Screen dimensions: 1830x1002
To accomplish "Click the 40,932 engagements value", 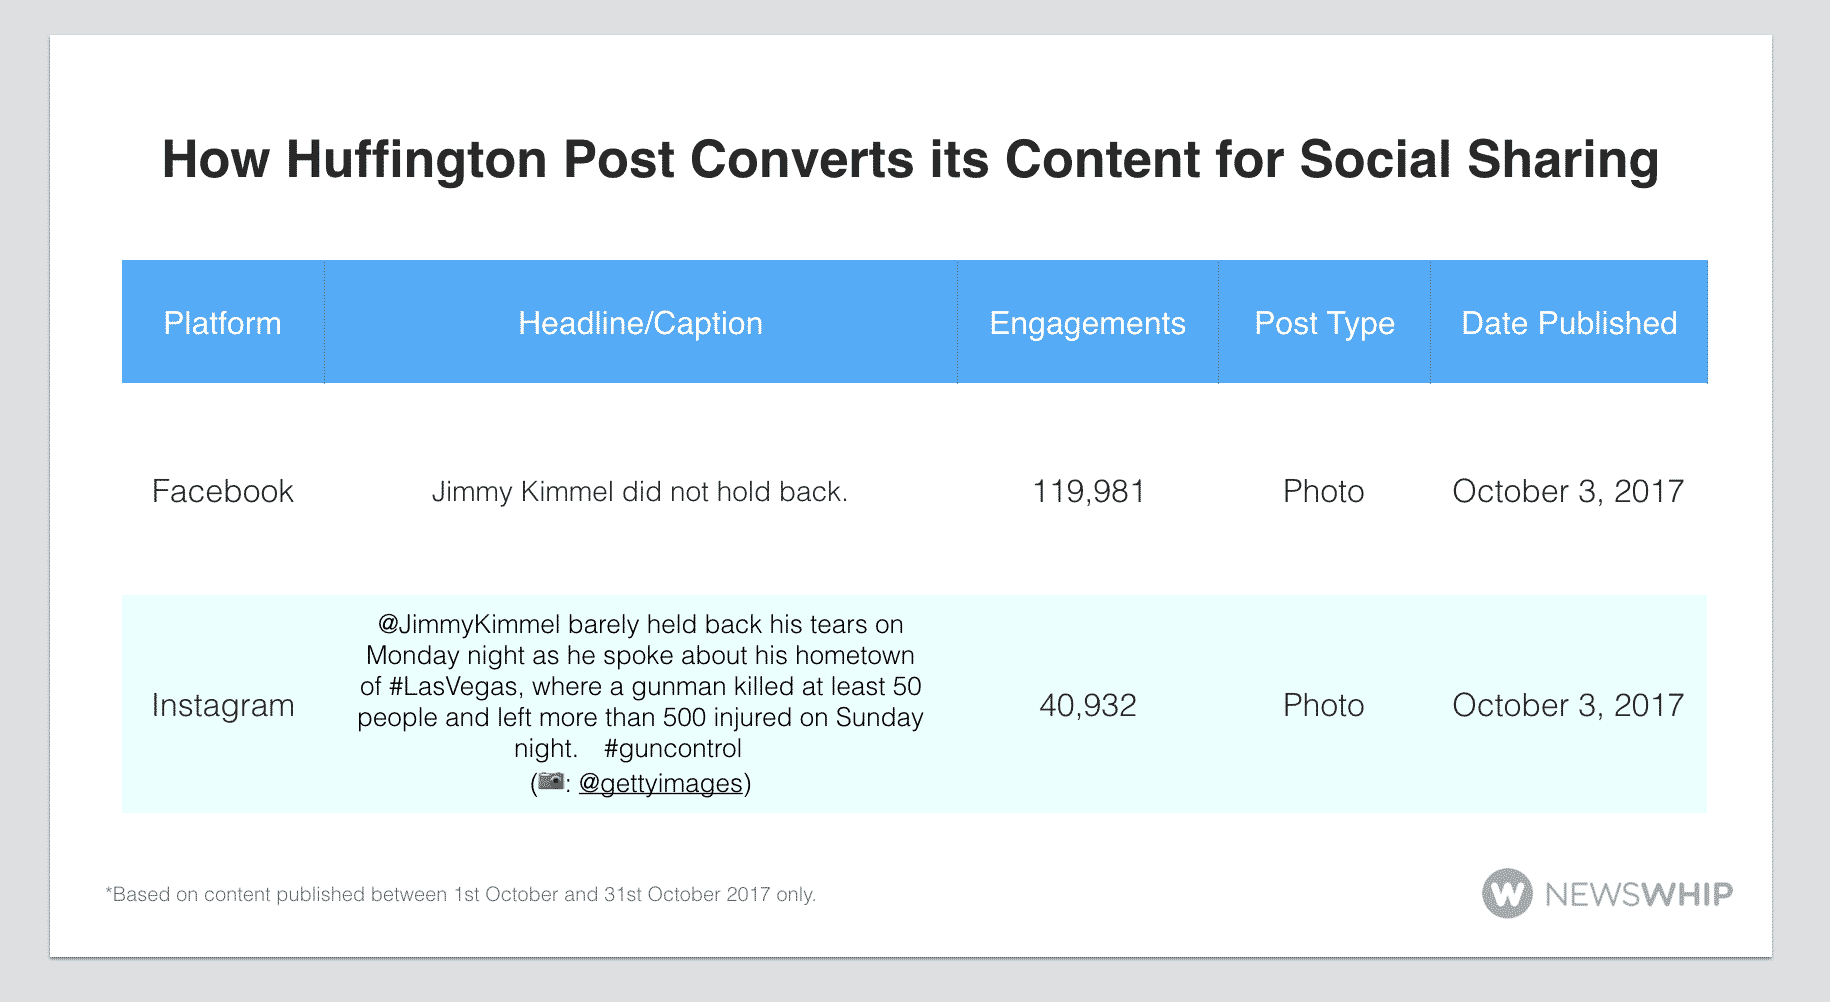I will click(1088, 705).
